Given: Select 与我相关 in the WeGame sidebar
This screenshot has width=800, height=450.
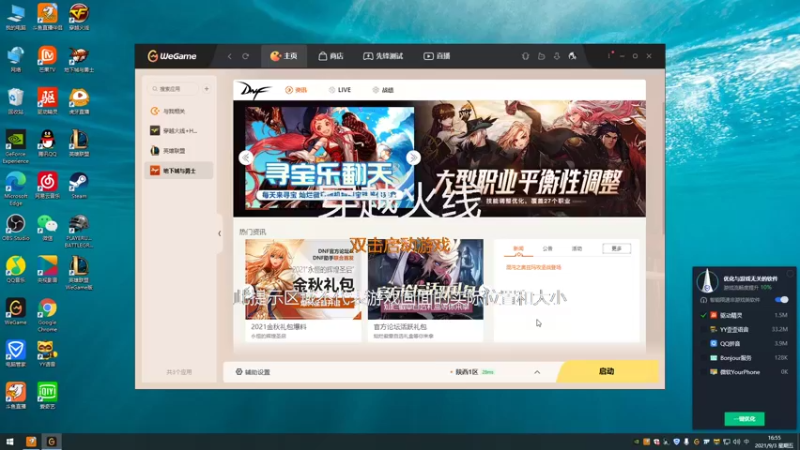Looking at the screenshot, I should pyautogui.click(x=179, y=111).
